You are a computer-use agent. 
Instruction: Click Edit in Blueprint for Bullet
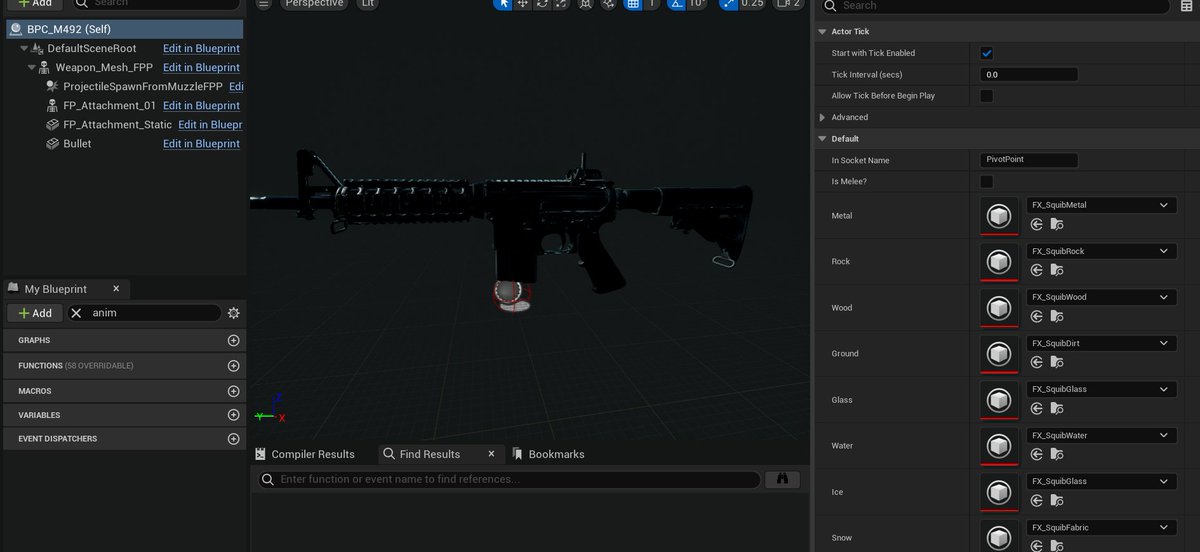pos(201,143)
